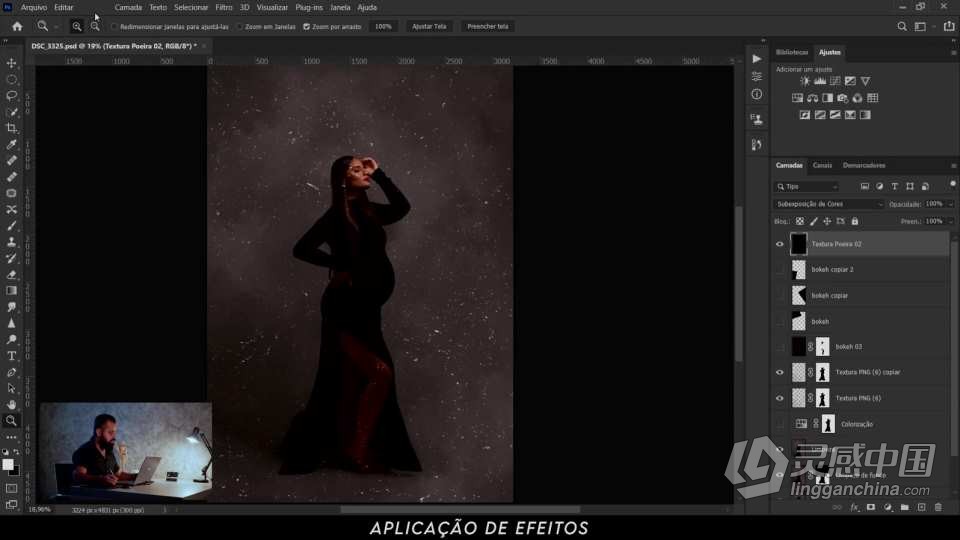Click the Ajustar Tela button
Viewport: 960px width, 540px height.
pyautogui.click(x=429, y=26)
